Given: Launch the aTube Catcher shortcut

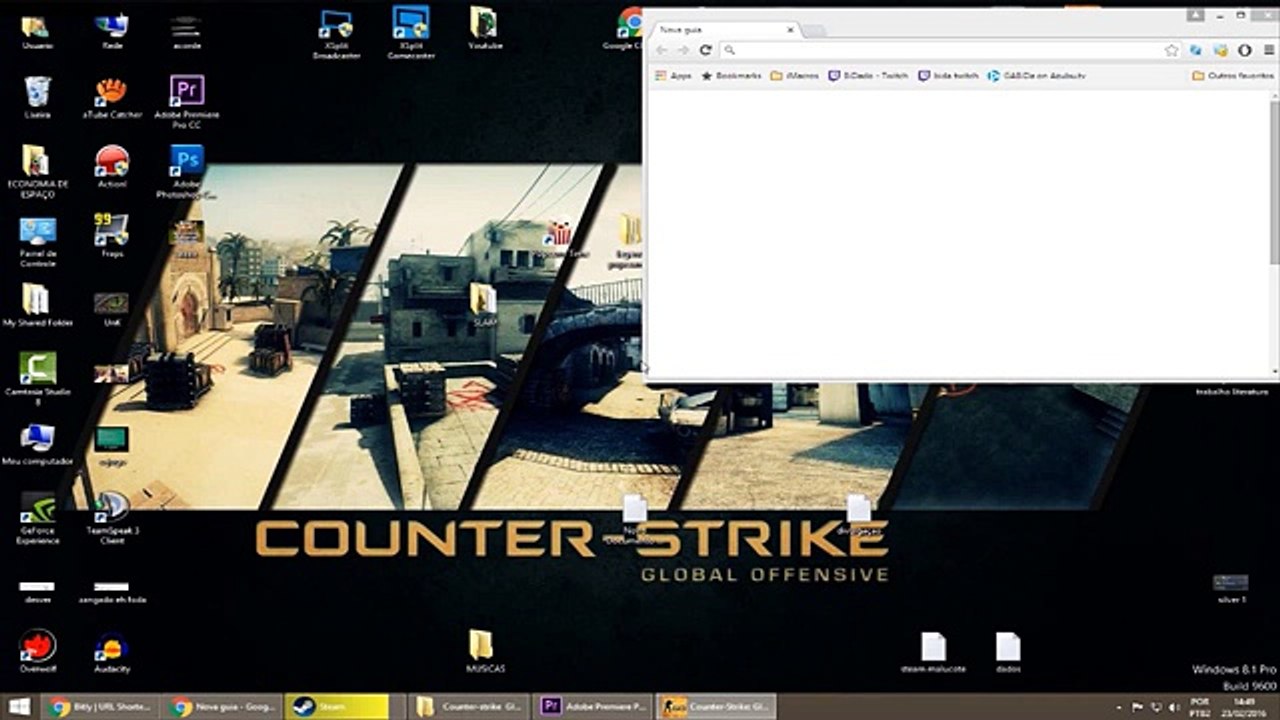Looking at the screenshot, I should coord(112,97).
